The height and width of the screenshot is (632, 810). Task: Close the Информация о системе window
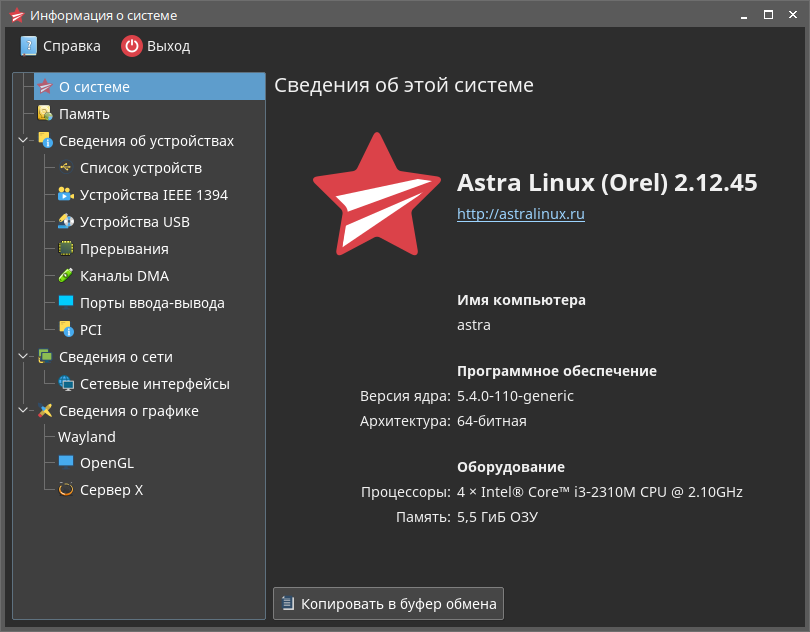point(793,15)
